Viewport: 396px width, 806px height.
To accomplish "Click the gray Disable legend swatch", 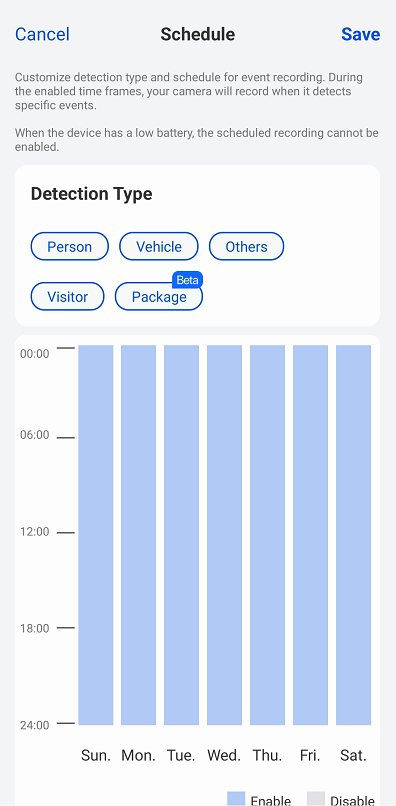I will click(x=316, y=799).
